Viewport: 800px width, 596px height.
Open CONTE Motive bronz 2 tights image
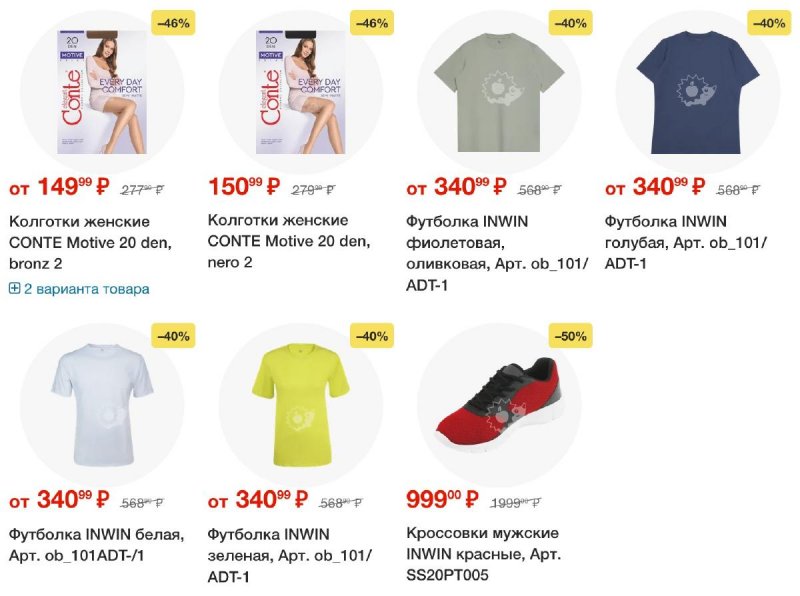[102, 92]
